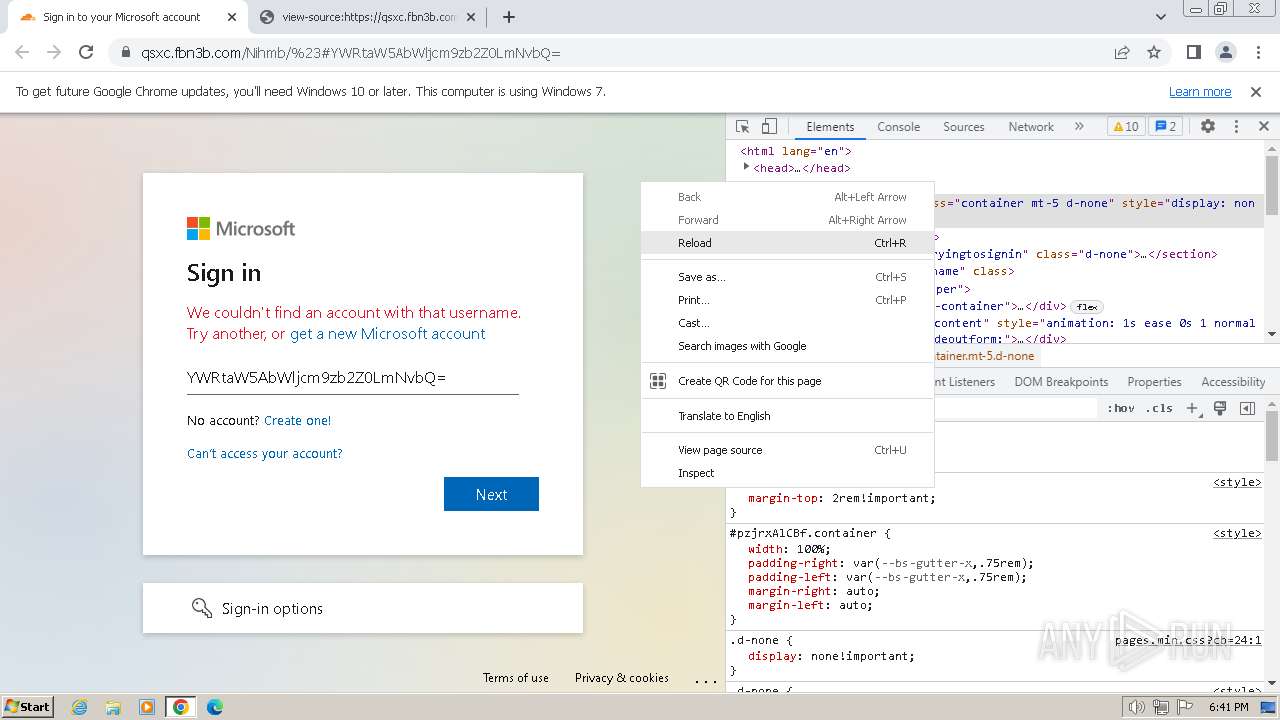Go back to the previous page
Viewport: 1280px width, 720px height.
pyautogui.click(x=22, y=53)
